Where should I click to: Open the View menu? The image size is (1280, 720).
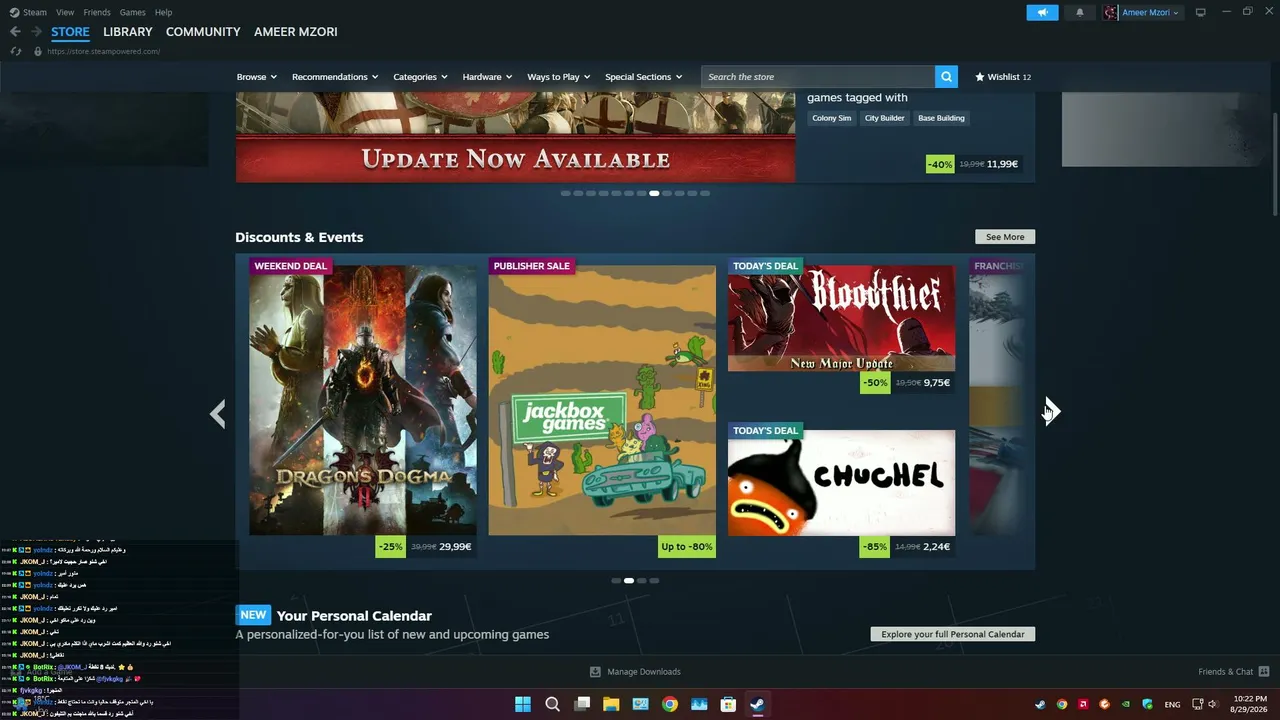pyautogui.click(x=65, y=12)
